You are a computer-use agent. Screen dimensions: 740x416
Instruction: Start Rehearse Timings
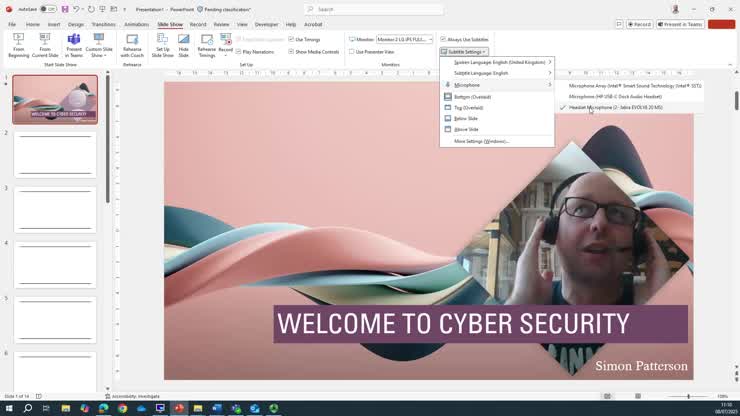click(206, 45)
